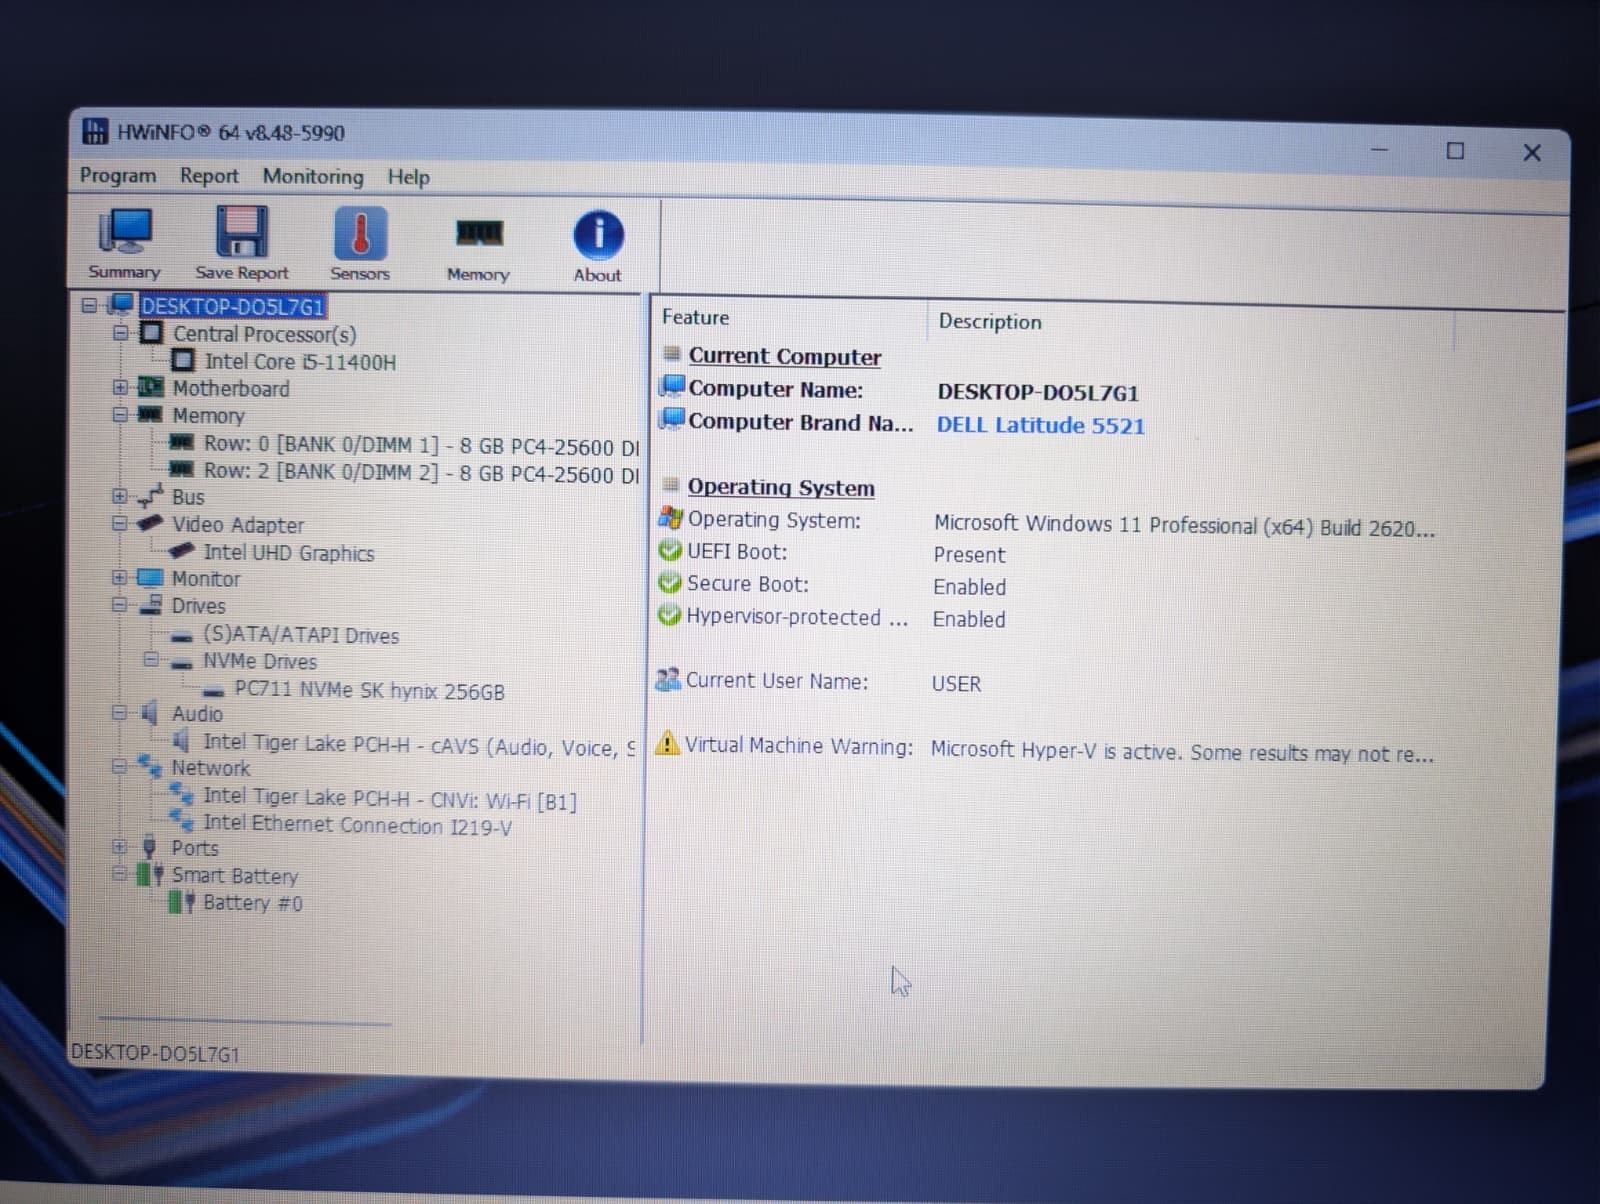Screen dimensions: 1600x1204
Task: Collapse the DESKTOP-DO5L7G1 root node
Action: coord(89,304)
